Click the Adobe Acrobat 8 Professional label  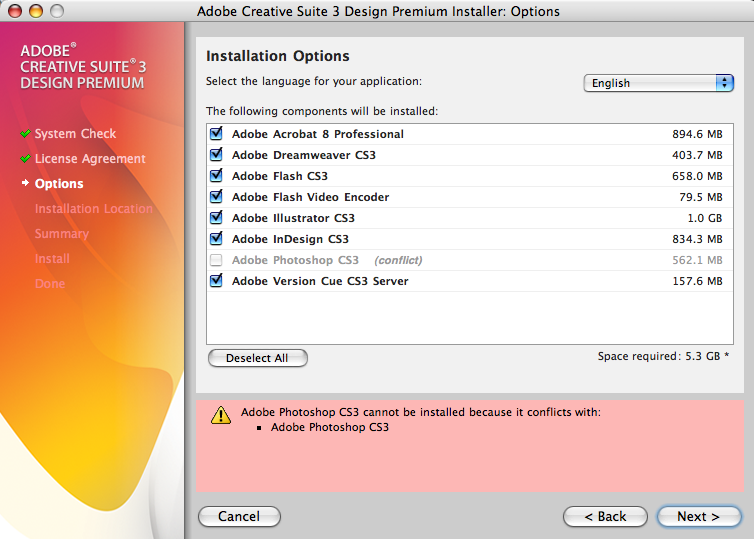tap(317, 134)
